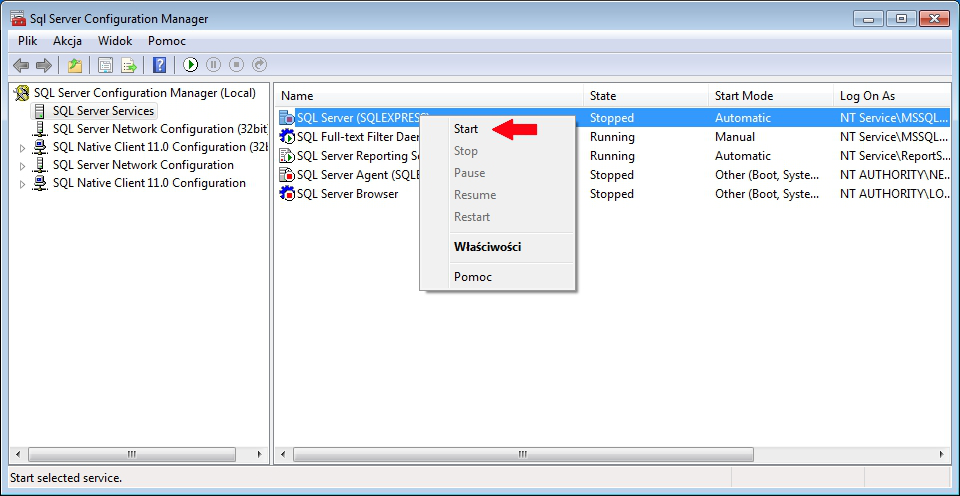Expand the SQL Server Network Configuration node
Screen dimensions: 960x496
pos(23,166)
